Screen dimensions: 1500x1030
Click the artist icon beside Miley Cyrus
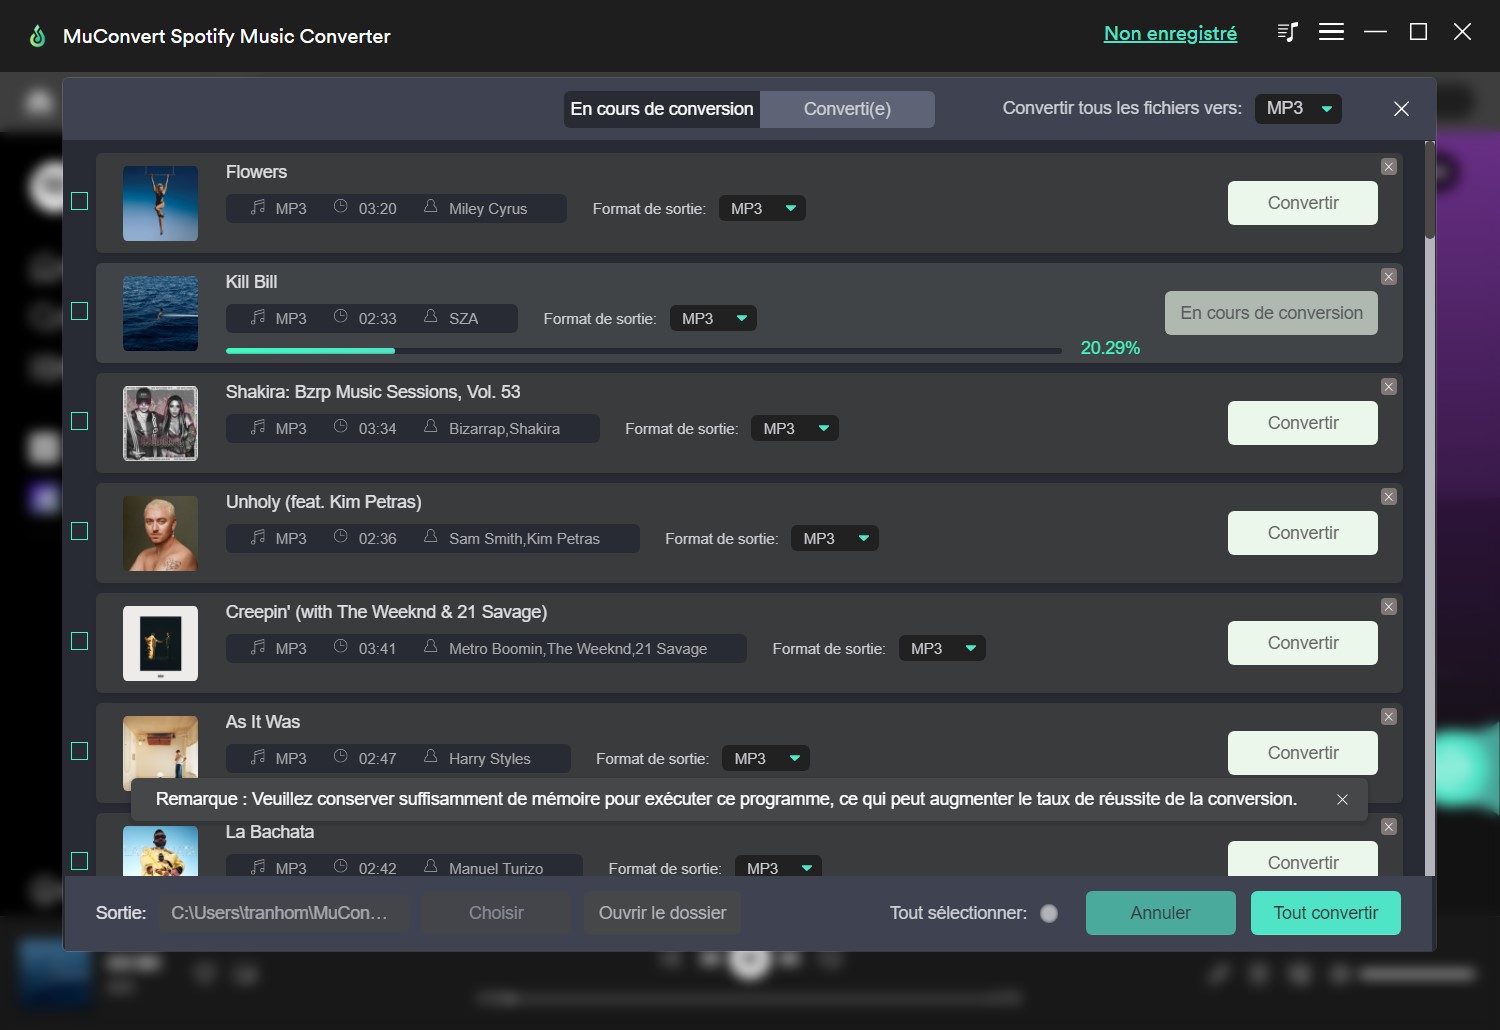(x=430, y=207)
